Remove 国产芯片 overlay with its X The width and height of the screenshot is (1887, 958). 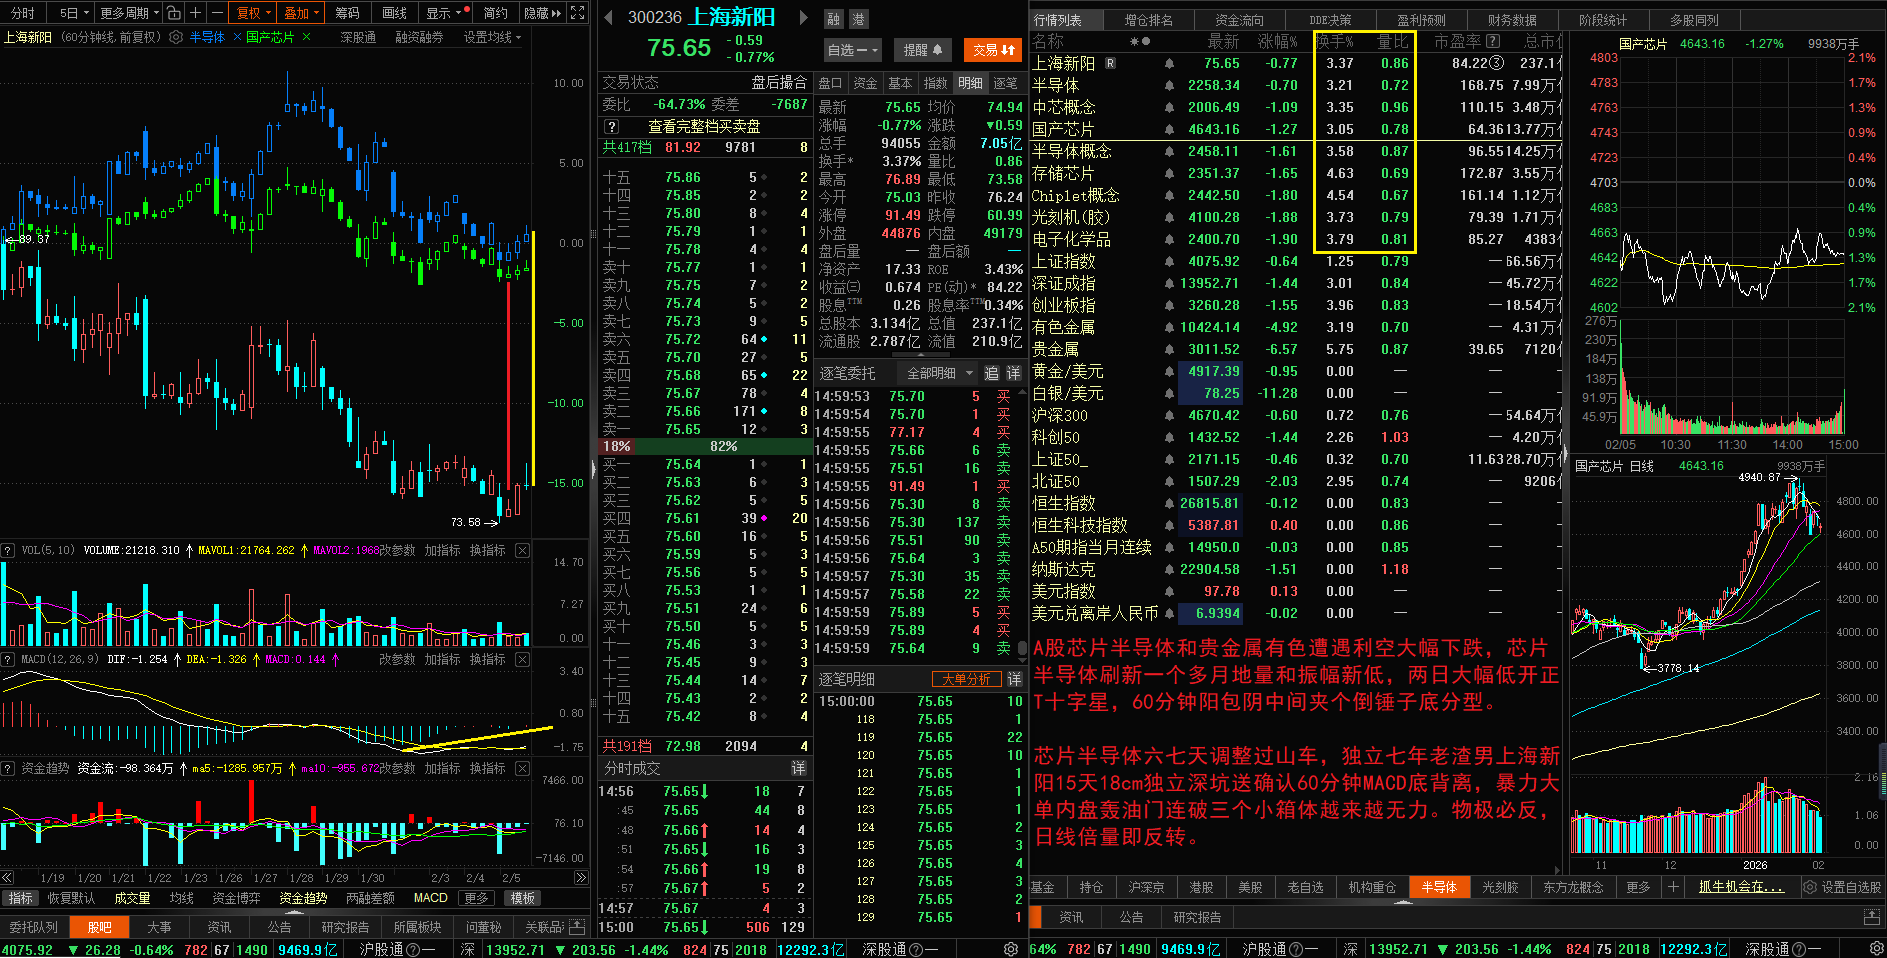click(x=306, y=37)
